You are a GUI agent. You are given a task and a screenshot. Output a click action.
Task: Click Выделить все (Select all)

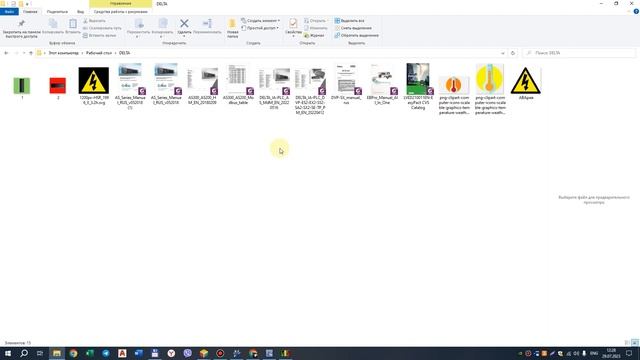(x=349, y=21)
